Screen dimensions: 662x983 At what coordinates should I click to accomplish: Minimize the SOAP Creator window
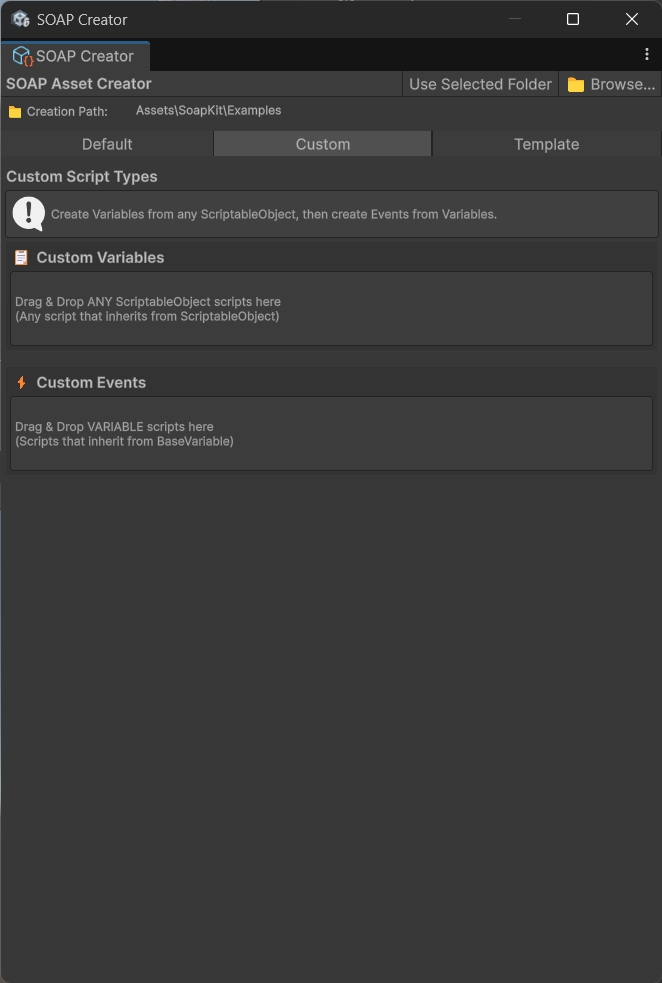[x=514, y=19]
